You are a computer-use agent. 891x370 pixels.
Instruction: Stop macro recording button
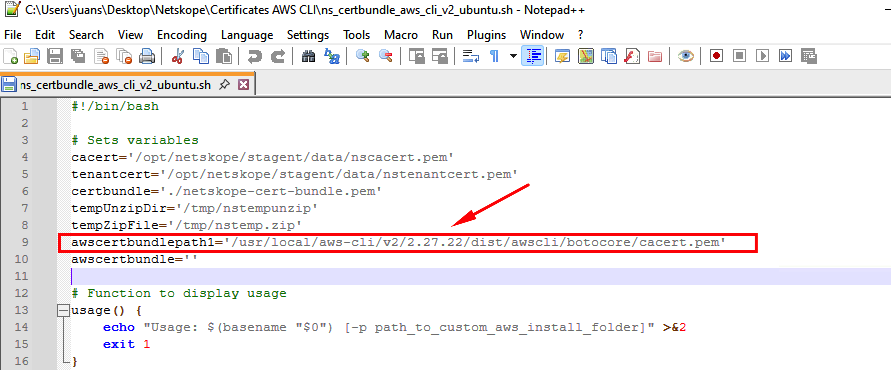click(739, 56)
